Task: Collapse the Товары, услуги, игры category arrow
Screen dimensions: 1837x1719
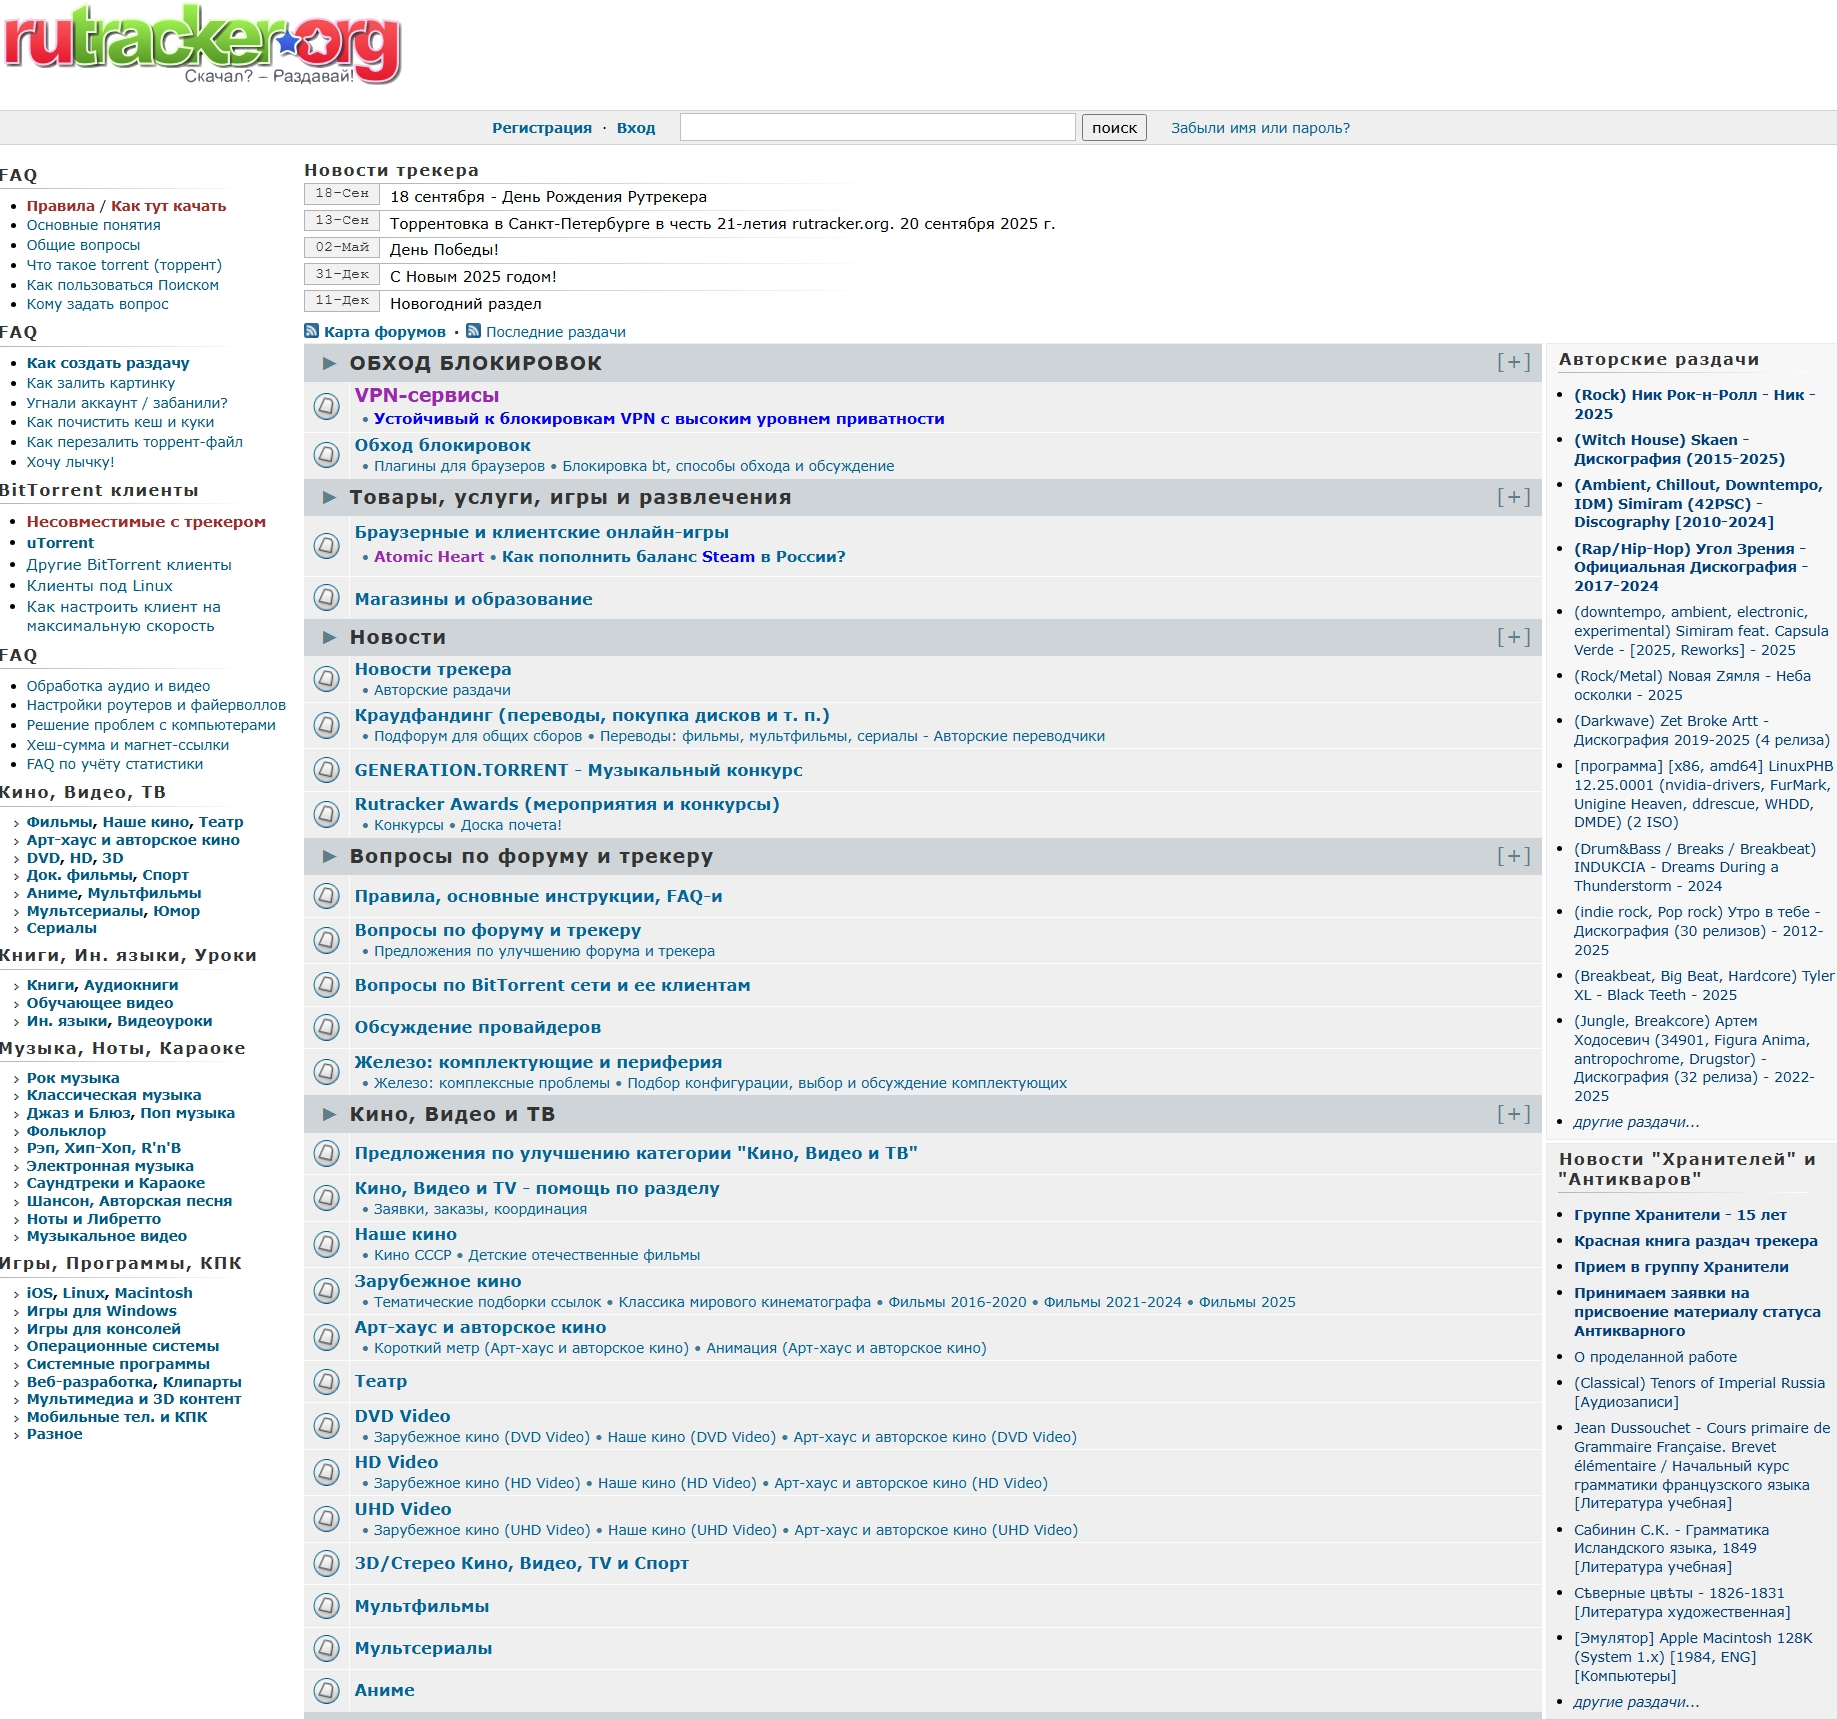Action: click(329, 497)
